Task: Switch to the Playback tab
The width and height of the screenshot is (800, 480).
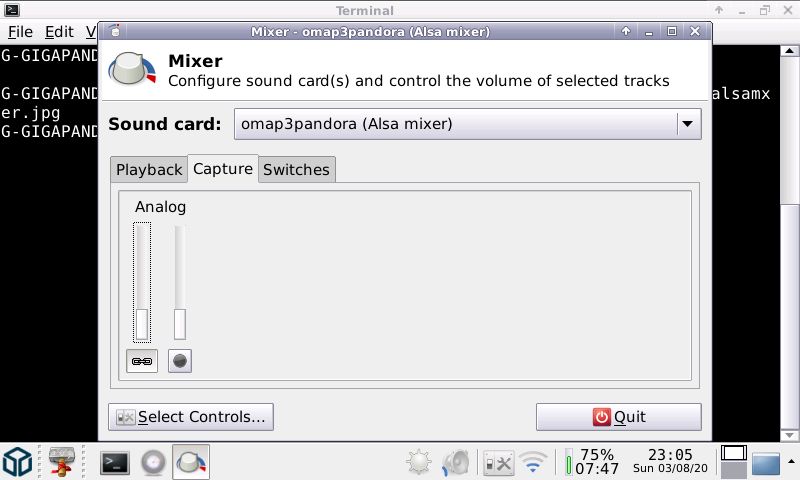Action: tap(149, 170)
